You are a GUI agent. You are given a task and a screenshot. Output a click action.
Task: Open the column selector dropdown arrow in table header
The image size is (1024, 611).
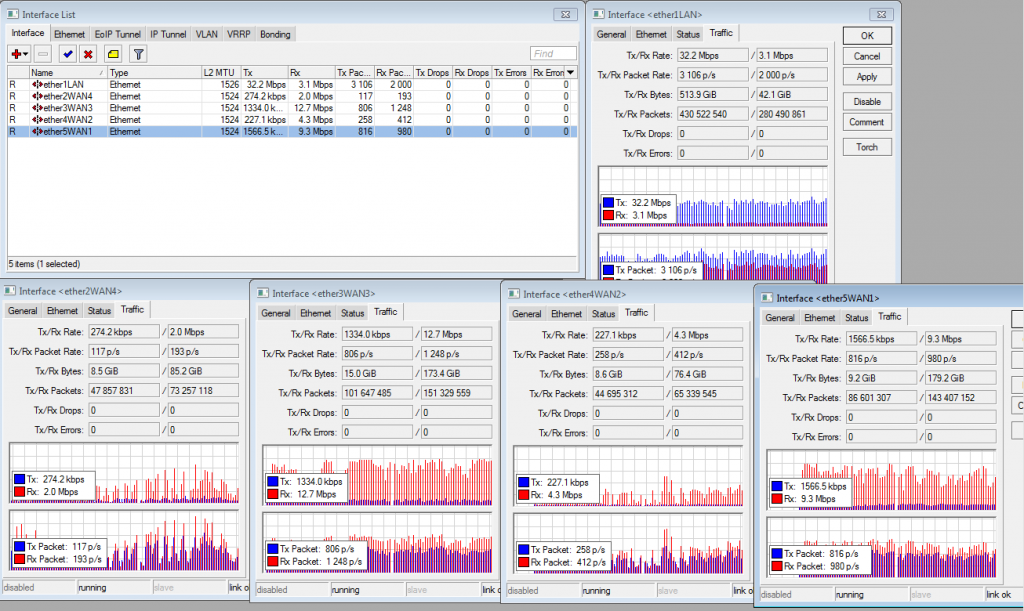tap(571, 72)
